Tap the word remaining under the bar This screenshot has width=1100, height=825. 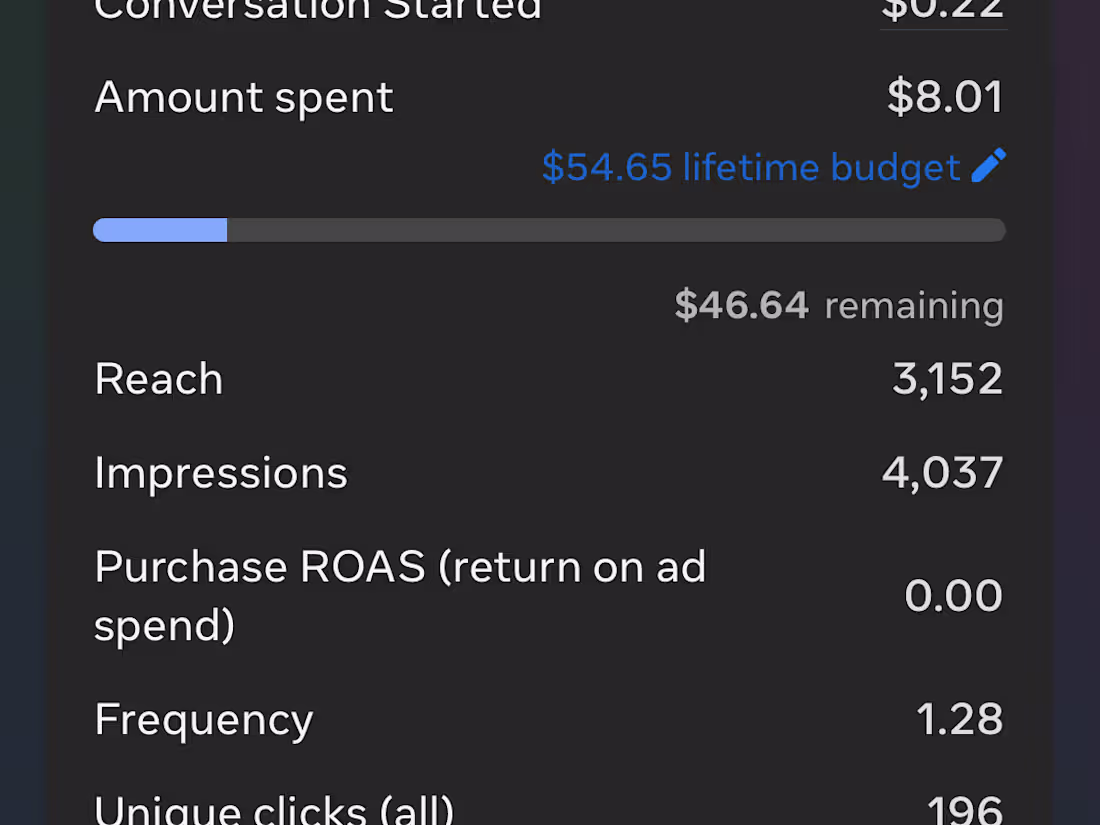click(913, 305)
